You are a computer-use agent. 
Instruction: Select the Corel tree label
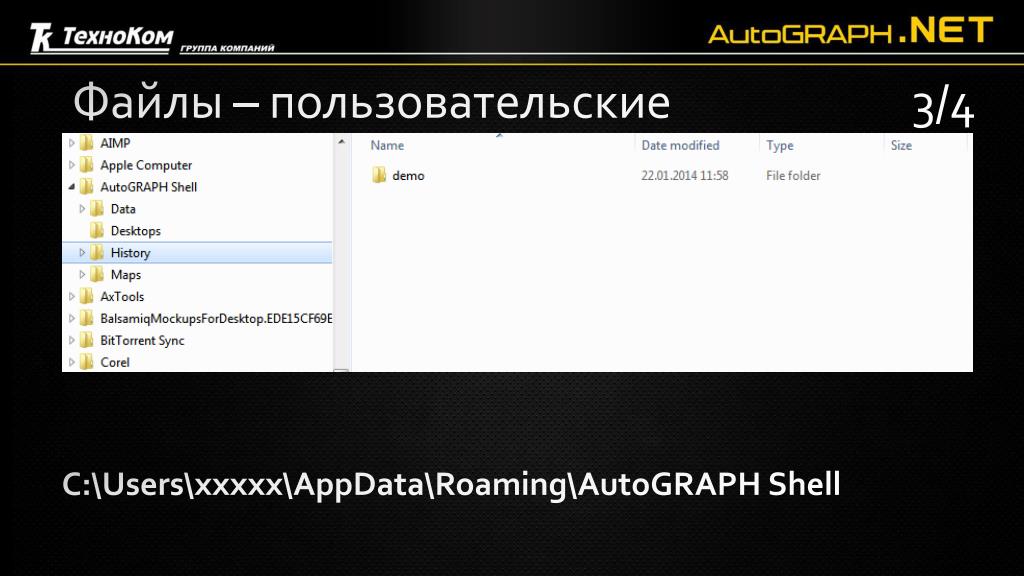pos(115,362)
